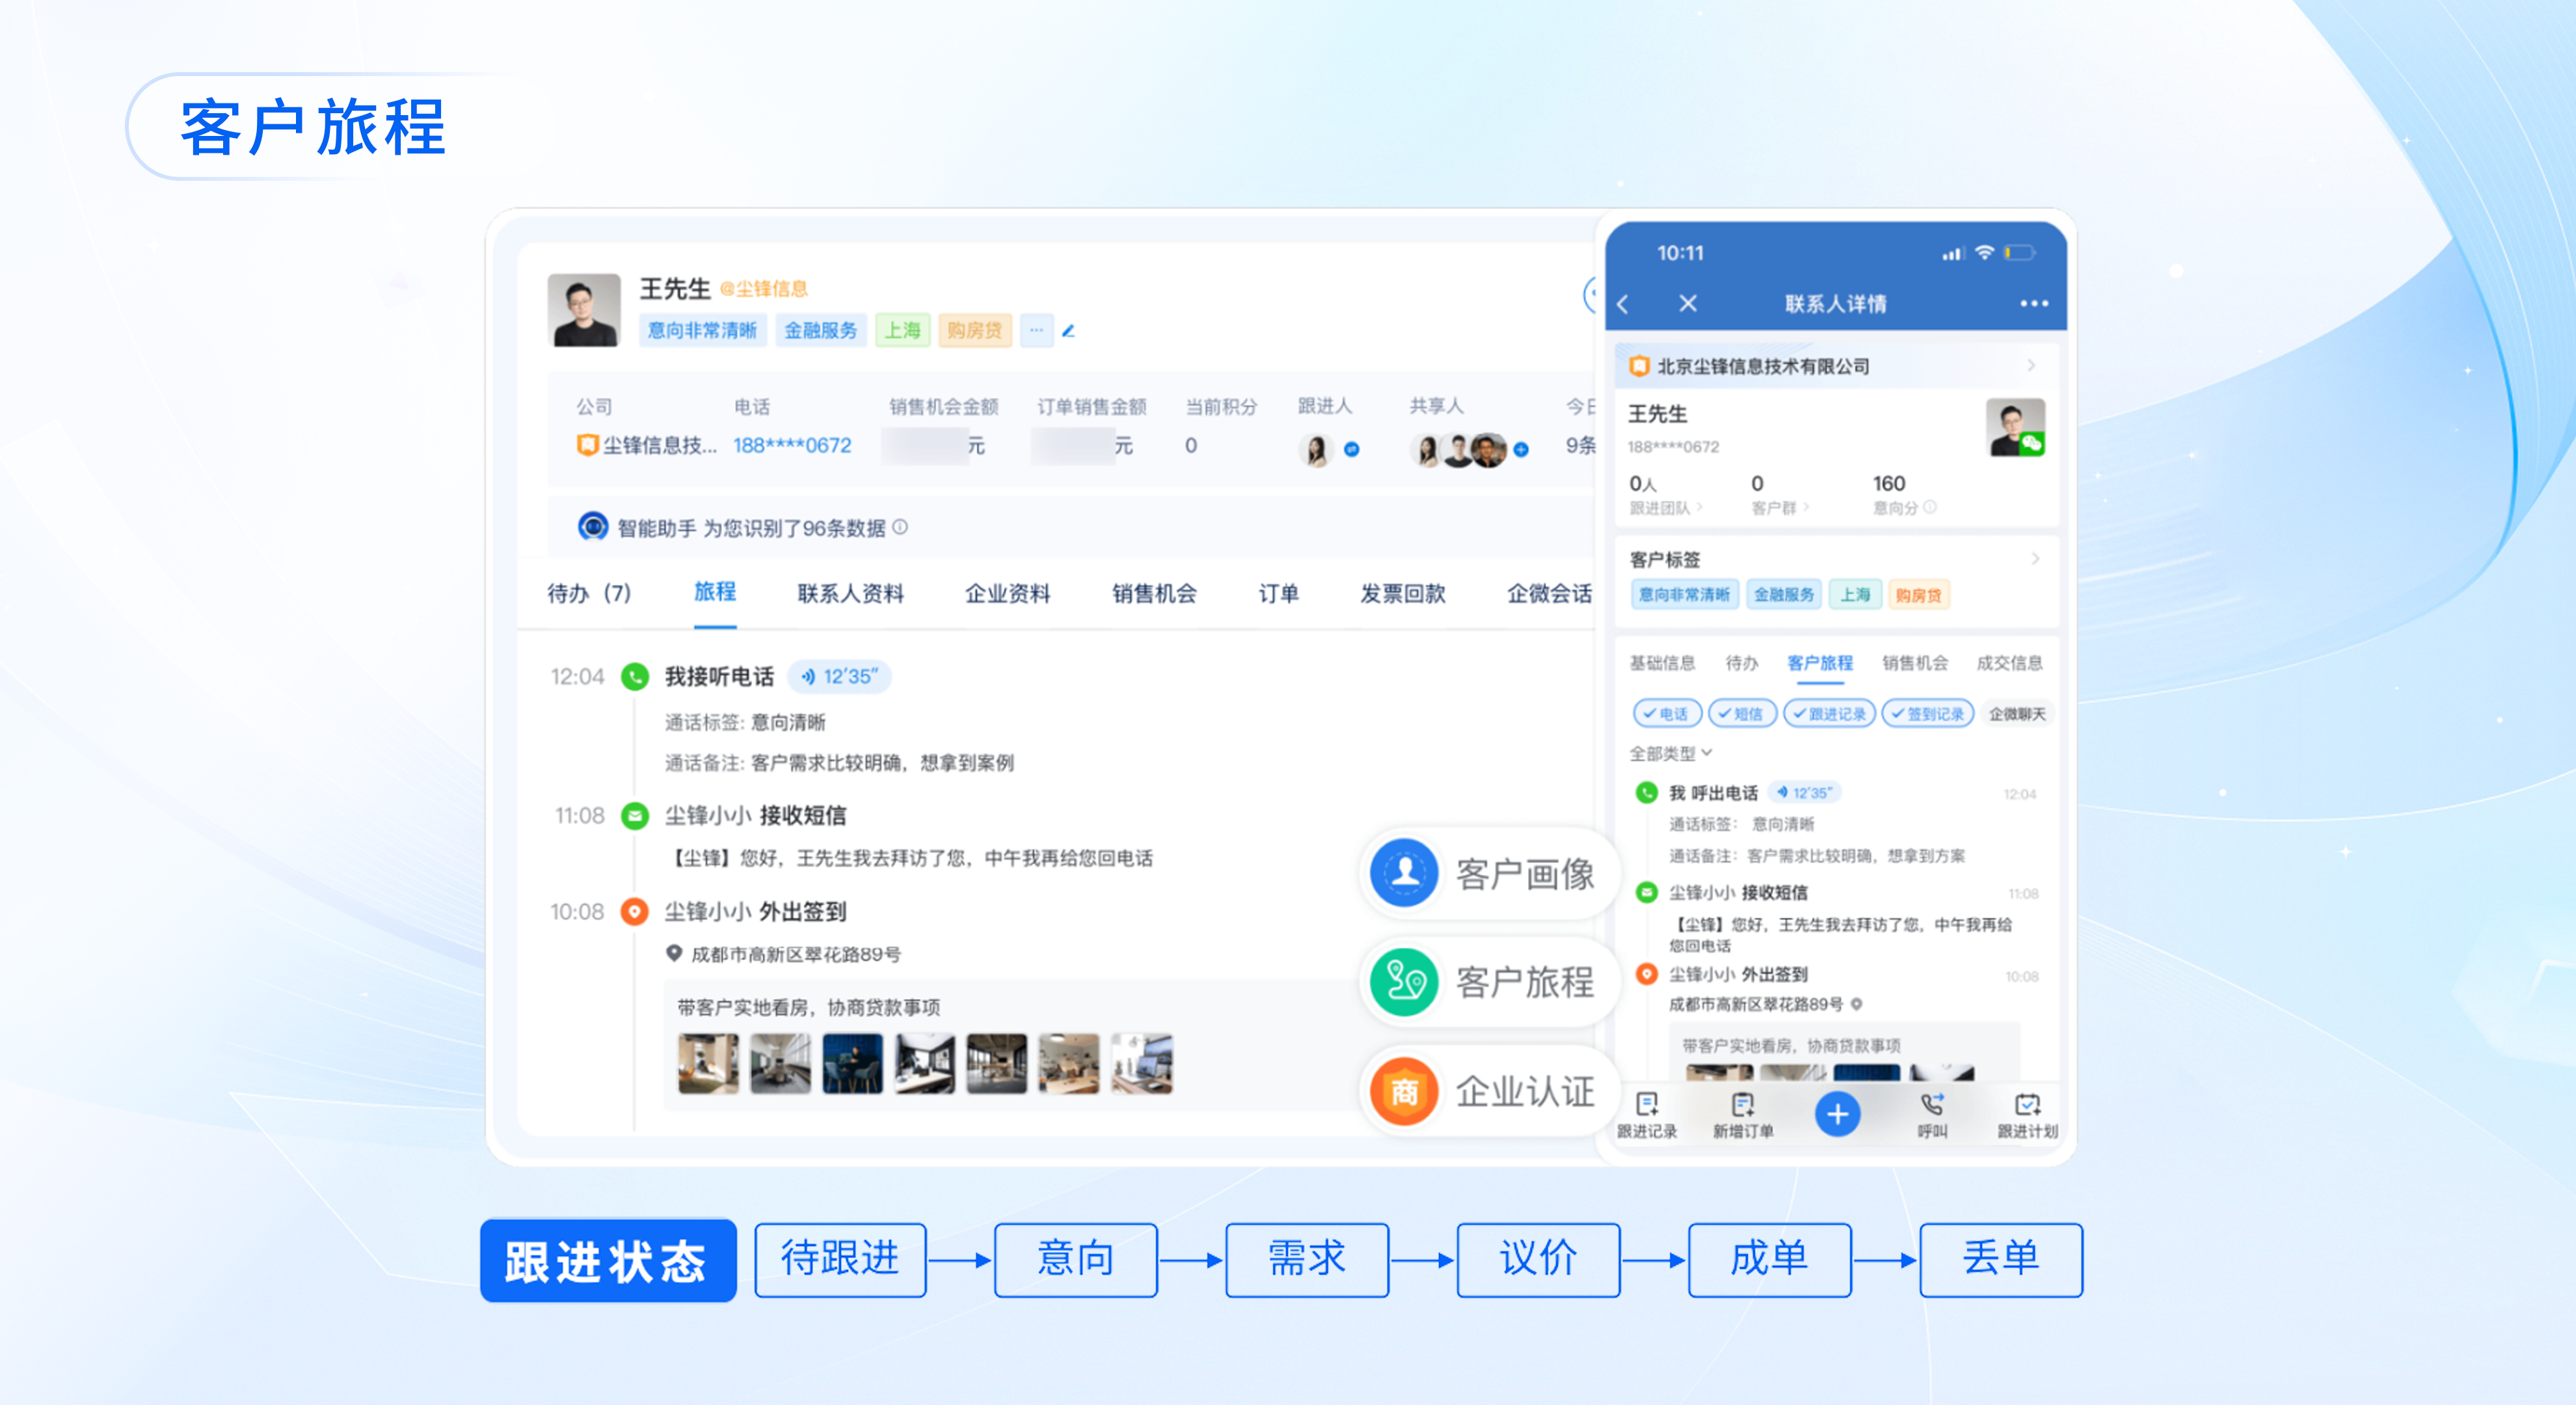The height and width of the screenshot is (1405, 2576).
Task: Toggle the 签到记录 filter chip
Action: click(1927, 714)
